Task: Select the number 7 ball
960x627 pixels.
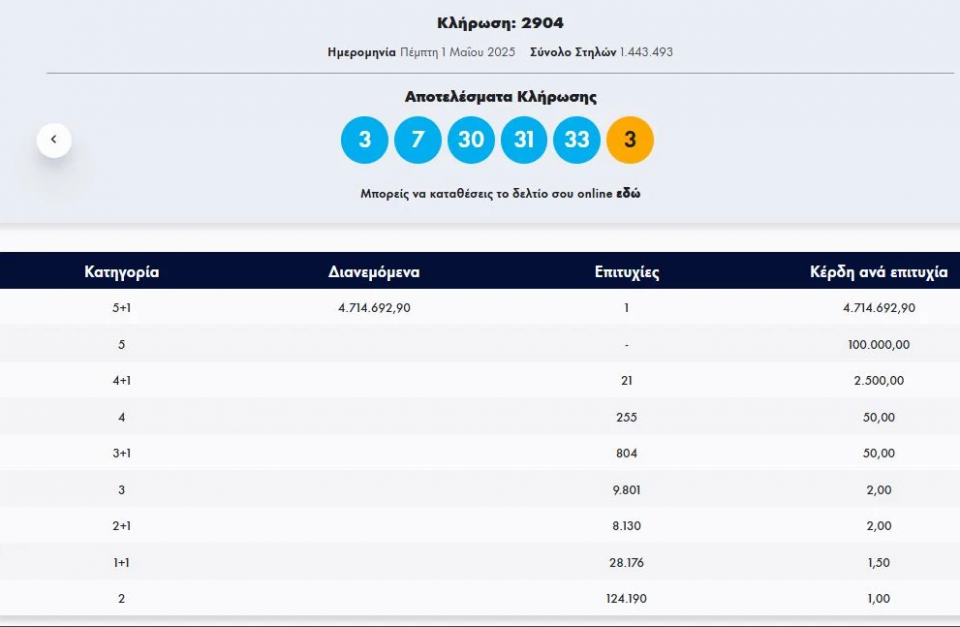Action: coord(417,140)
